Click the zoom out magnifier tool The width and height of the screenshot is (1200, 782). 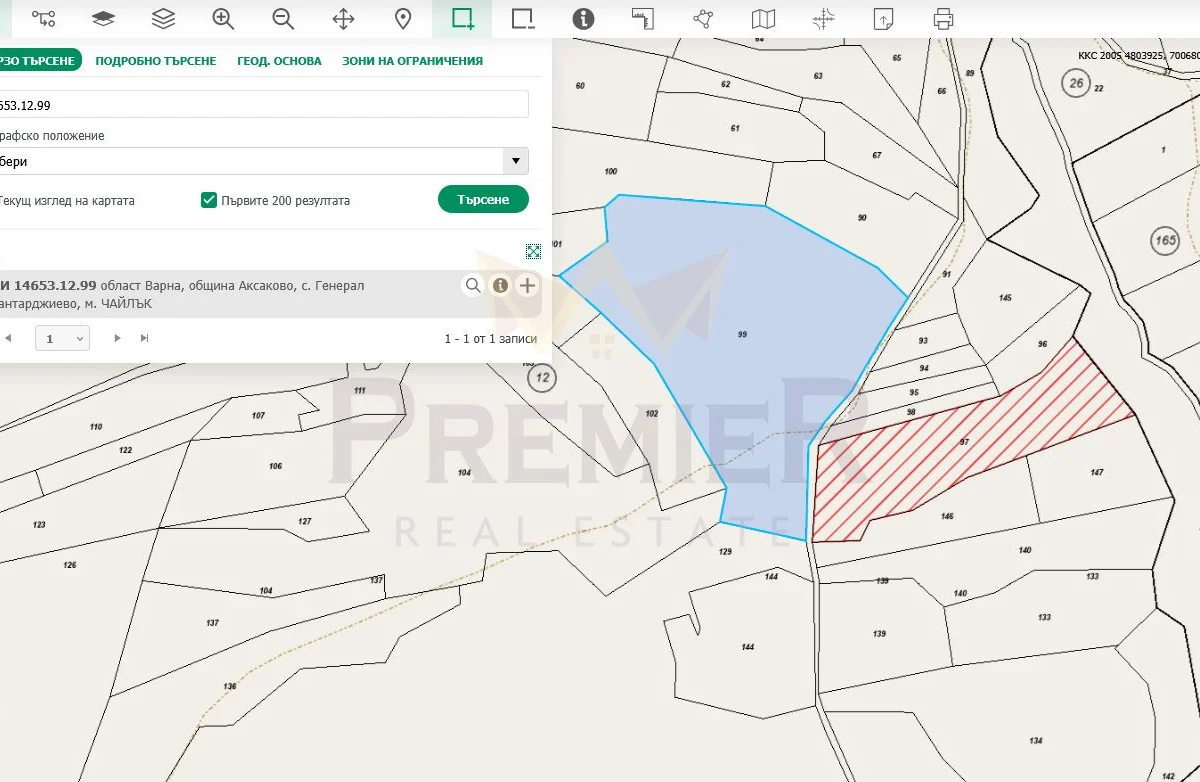(283, 19)
